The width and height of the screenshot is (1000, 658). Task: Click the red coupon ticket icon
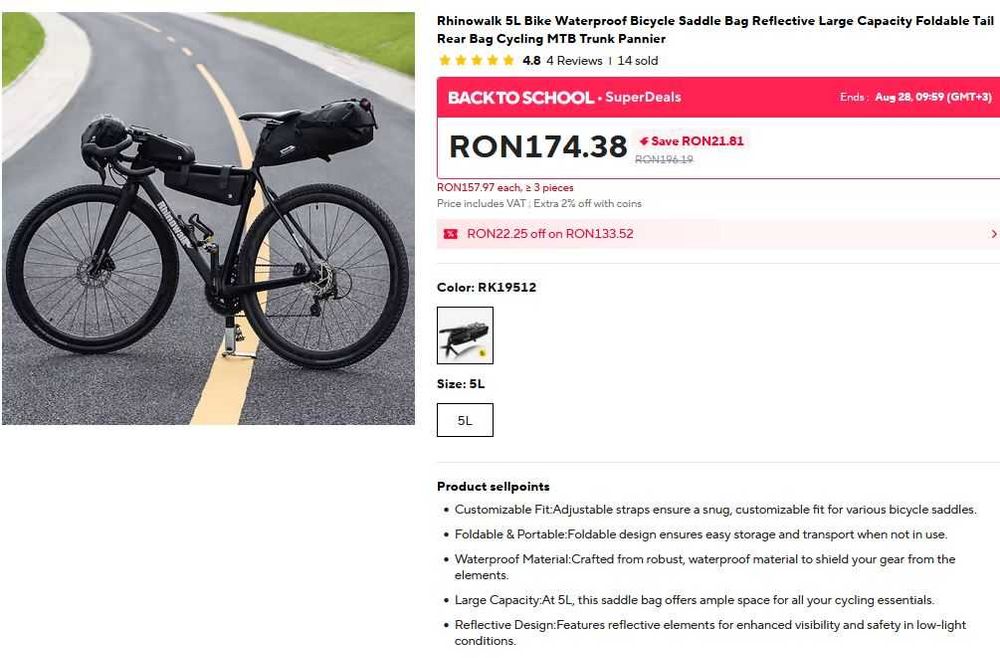point(450,234)
